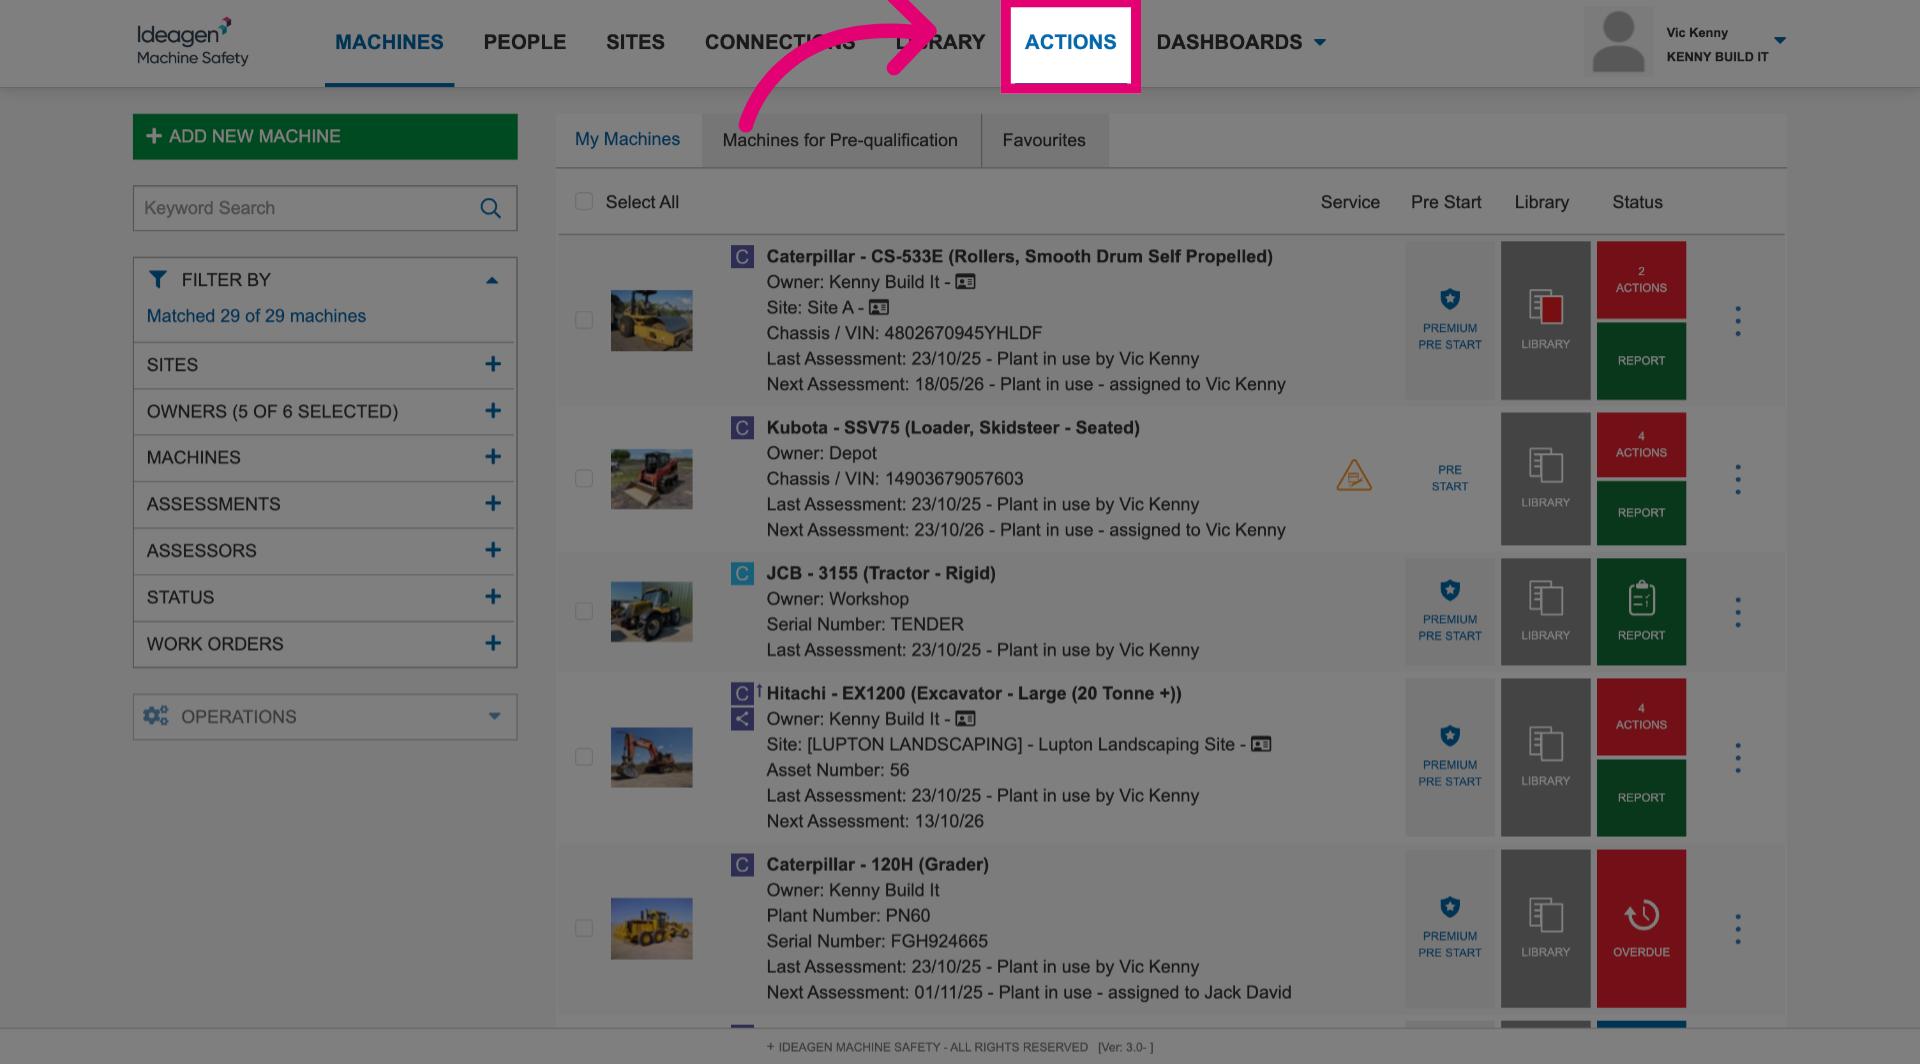Go to the Actions nav tab
The width and height of the screenshot is (1920, 1064).
click(1070, 42)
